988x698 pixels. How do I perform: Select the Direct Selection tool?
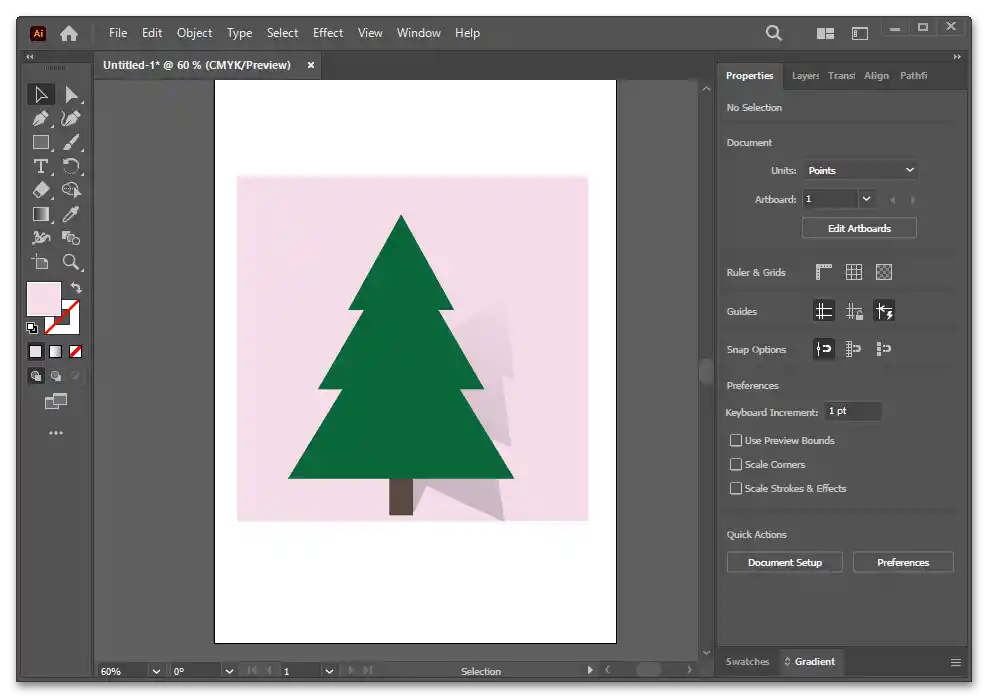71,94
